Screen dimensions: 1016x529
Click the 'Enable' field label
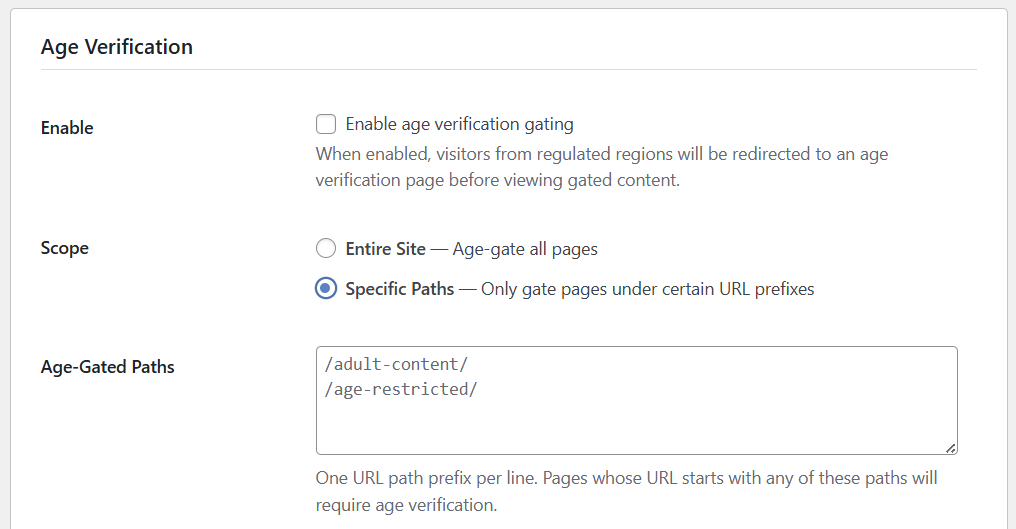point(67,128)
